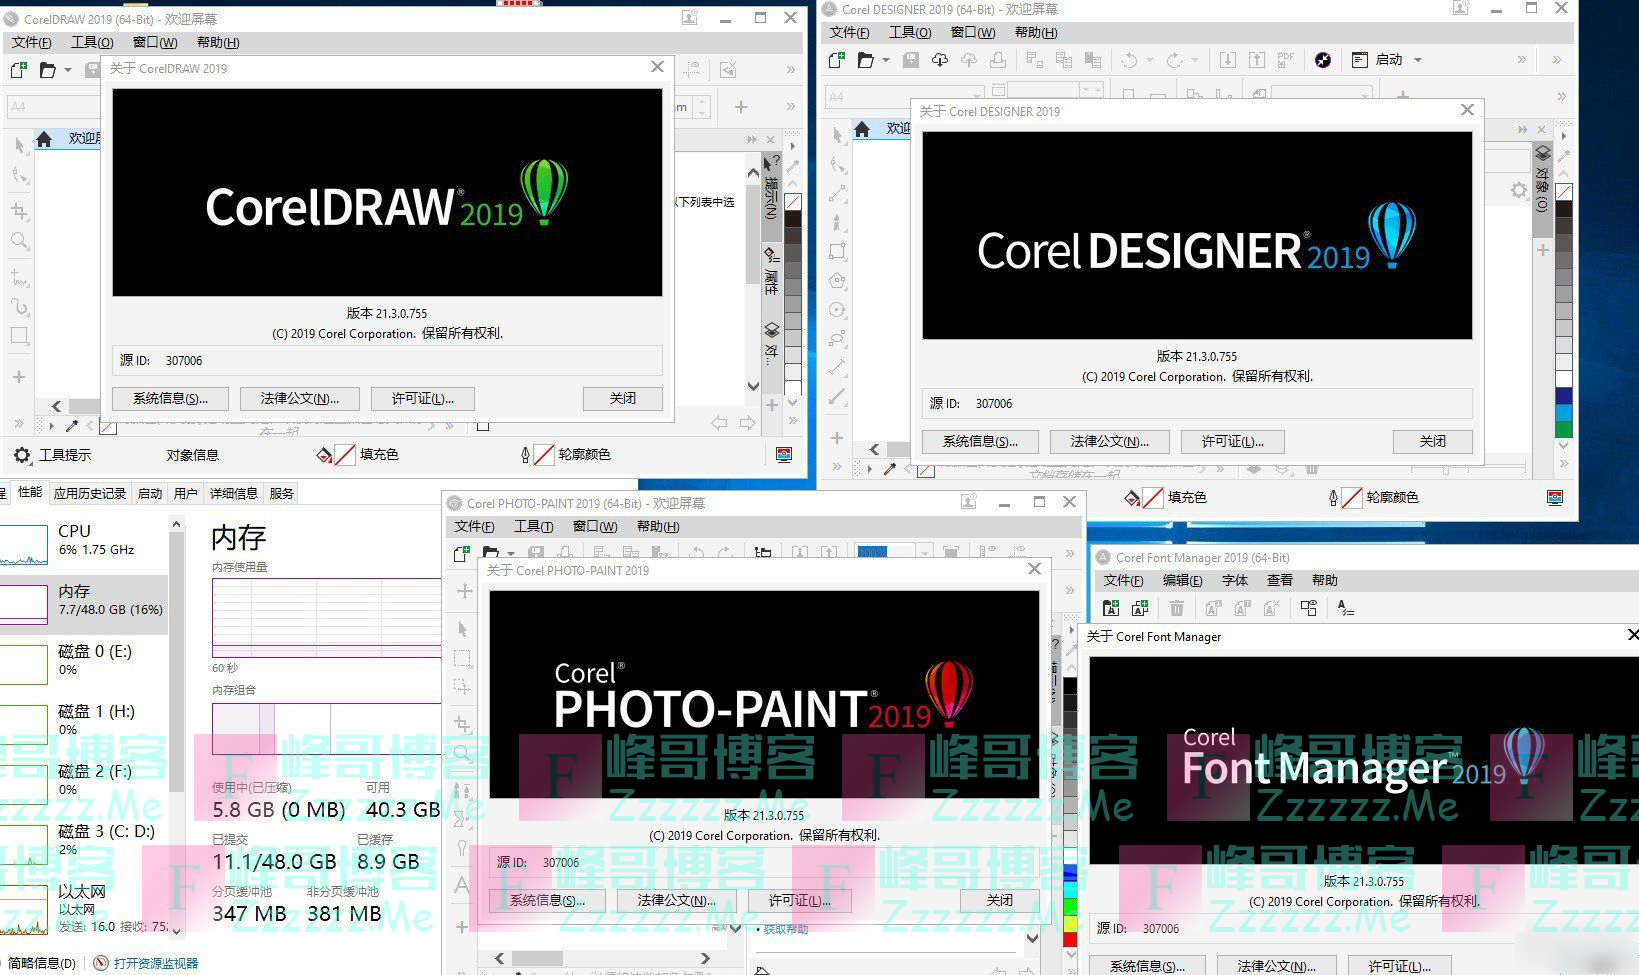This screenshot has width=1639, height=975.
Task: Click outline pen icon in CorelDRAW status bar
Action: point(525,455)
